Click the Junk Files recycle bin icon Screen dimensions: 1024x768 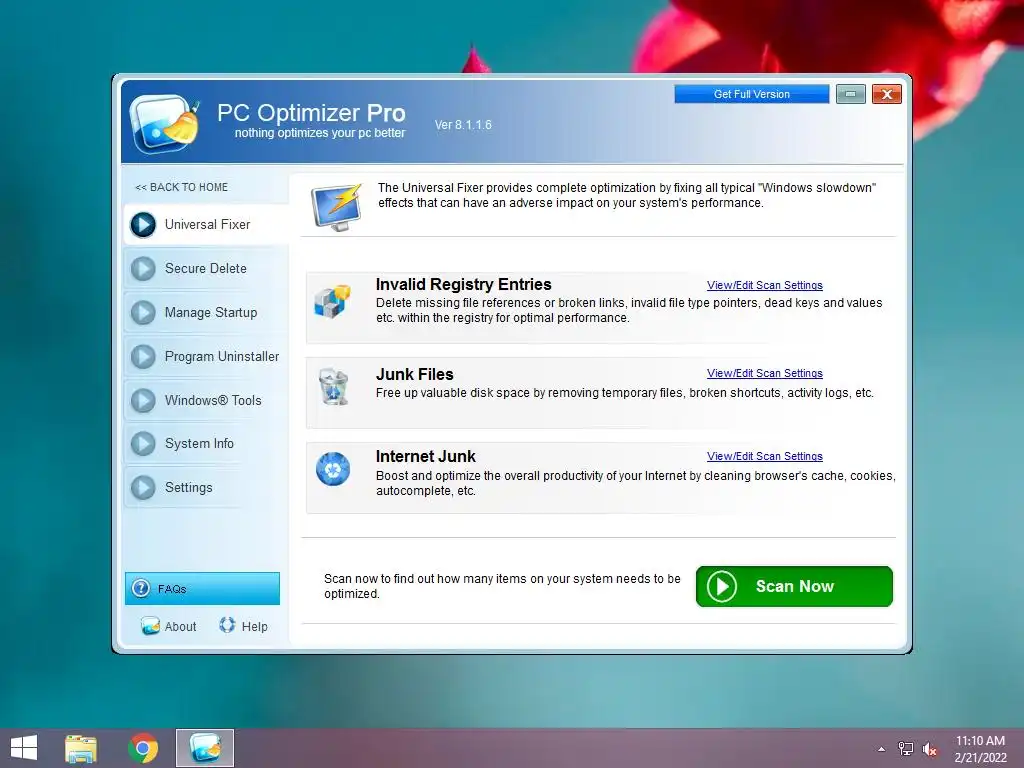(333, 387)
